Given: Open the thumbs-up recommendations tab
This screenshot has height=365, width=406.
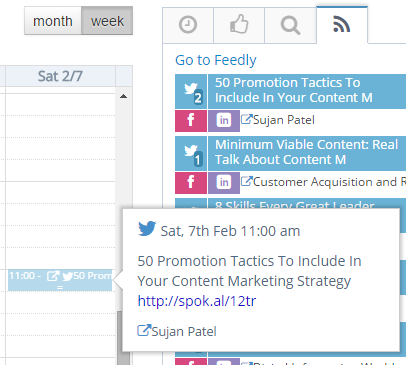Looking at the screenshot, I should [x=239, y=25].
